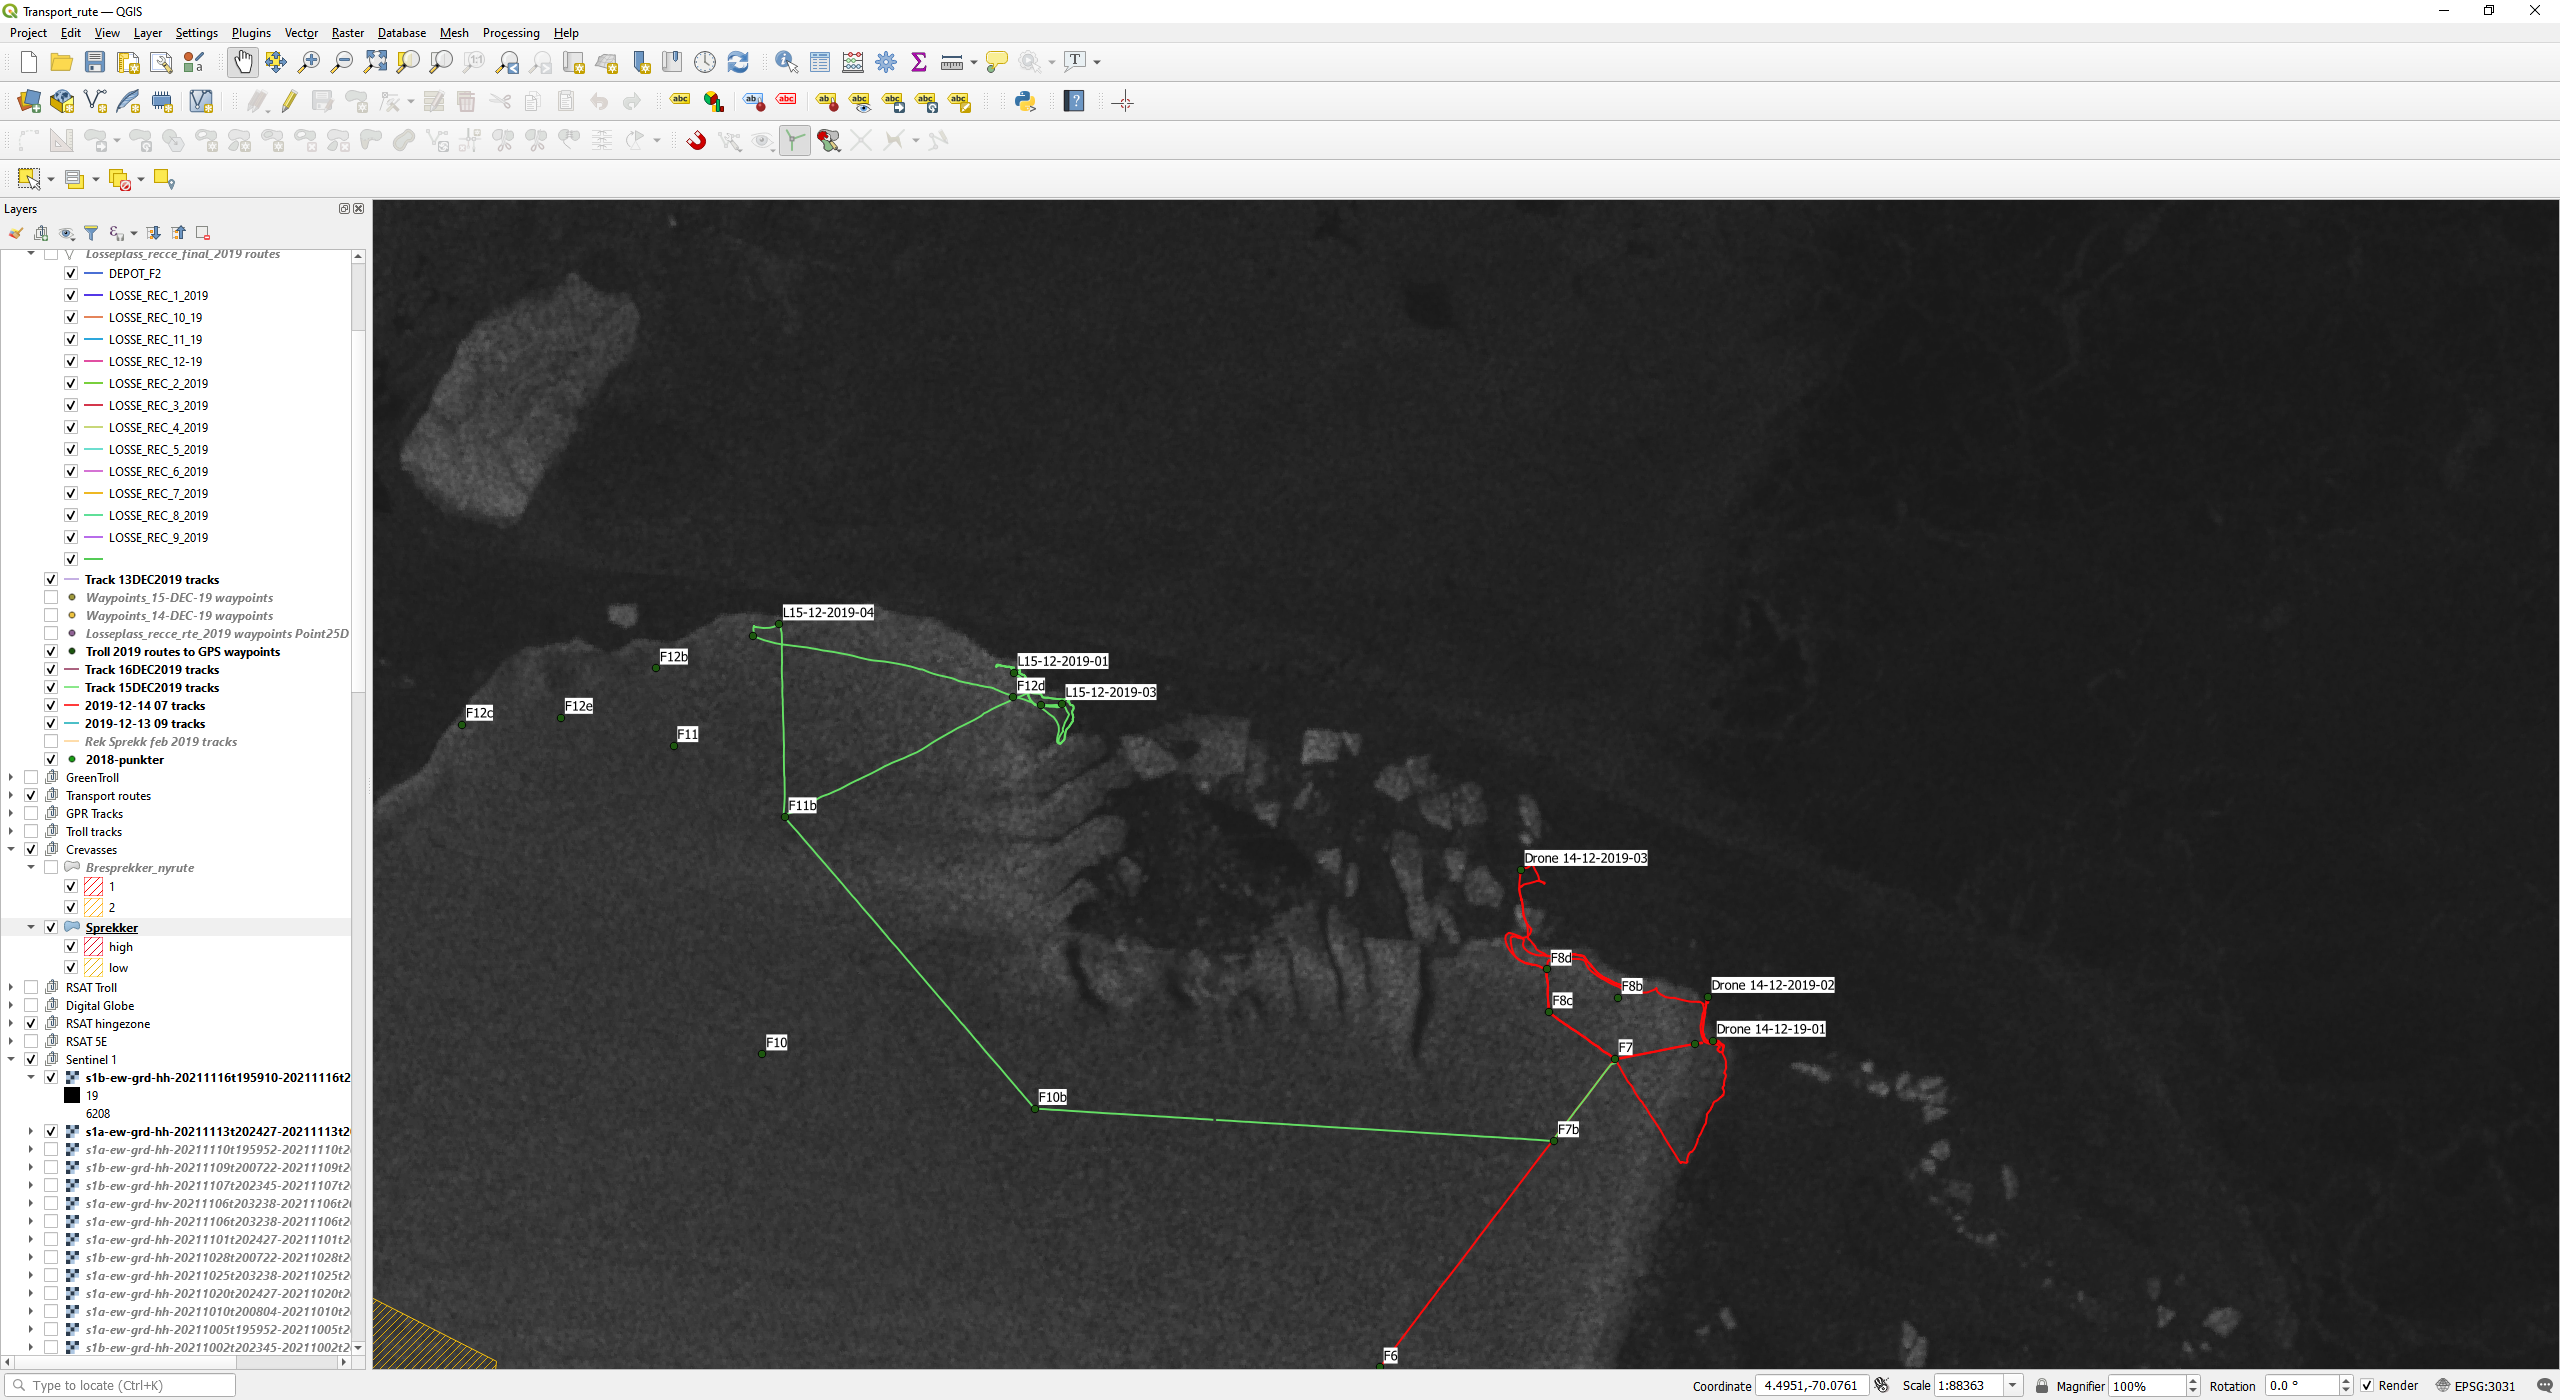Toggle Track 13DEC2019 tracks visibility
Screen dimensions: 2560x1400
click(51, 579)
